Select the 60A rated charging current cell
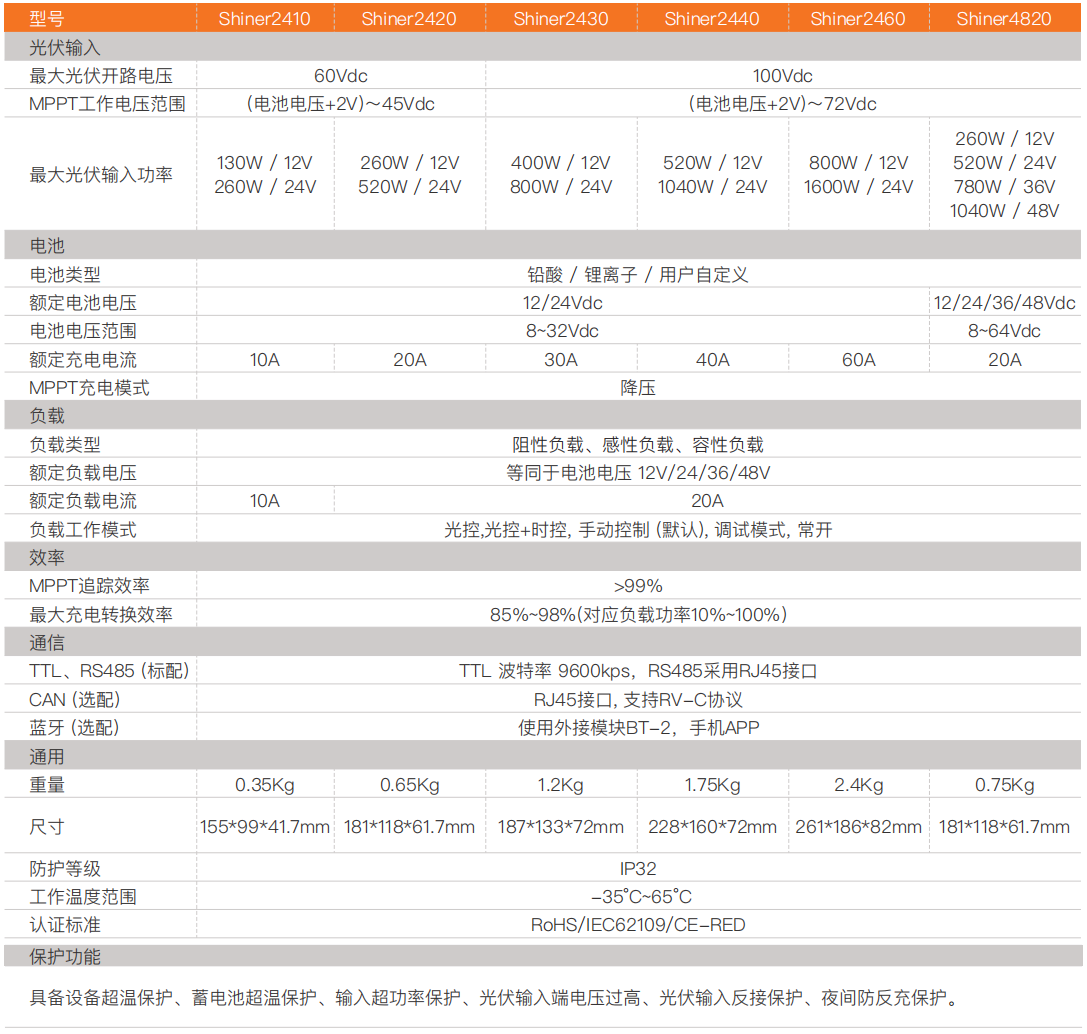1087x1034 pixels. pyautogui.click(x=858, y=360)
